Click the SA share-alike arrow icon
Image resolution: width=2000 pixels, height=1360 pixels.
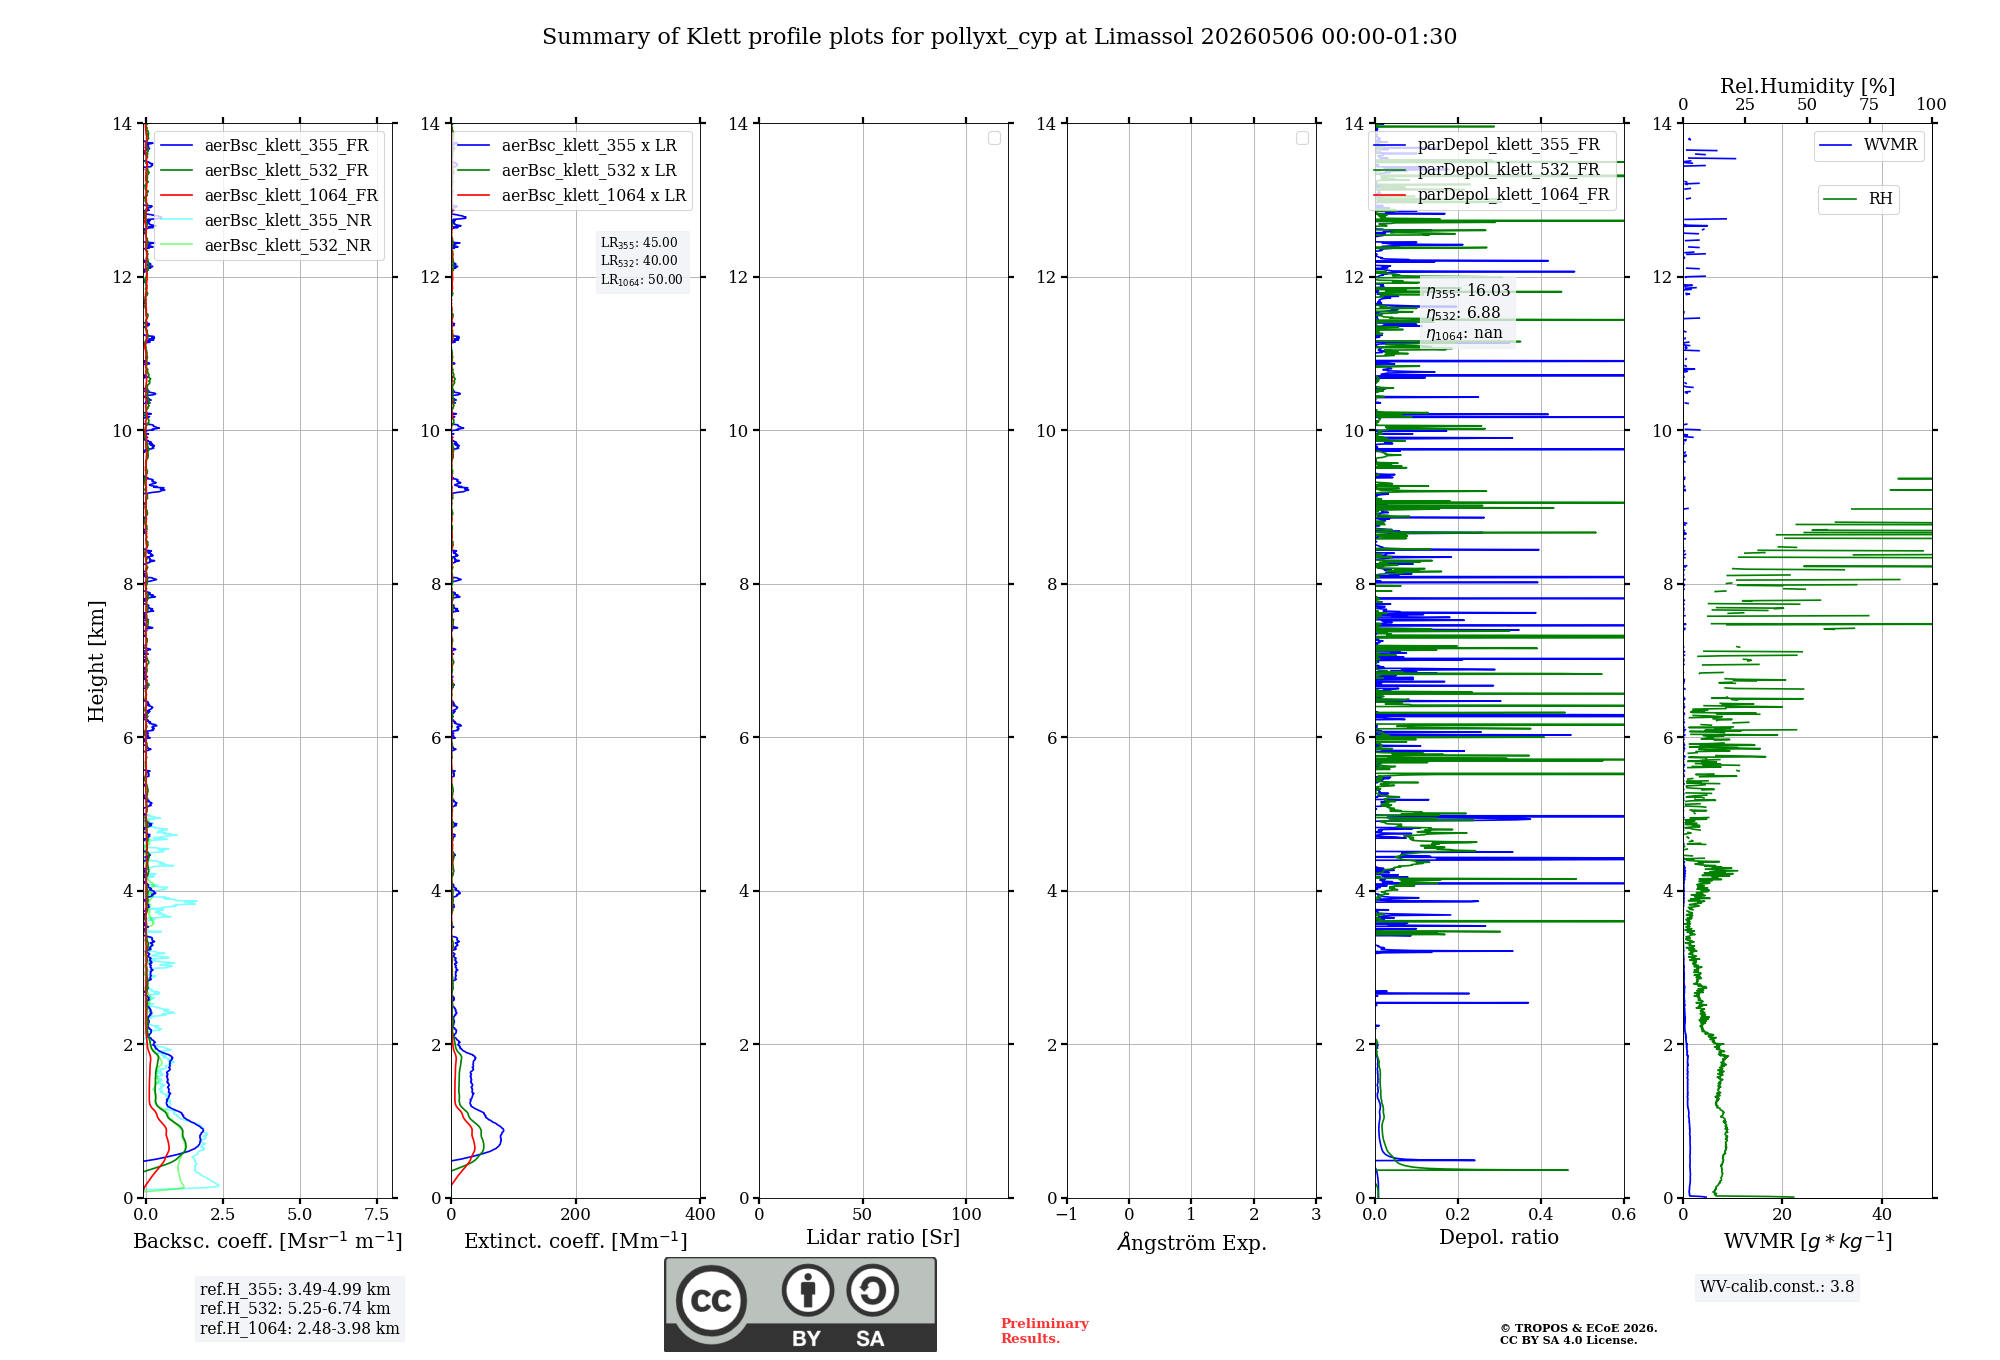click(872, 1290)
